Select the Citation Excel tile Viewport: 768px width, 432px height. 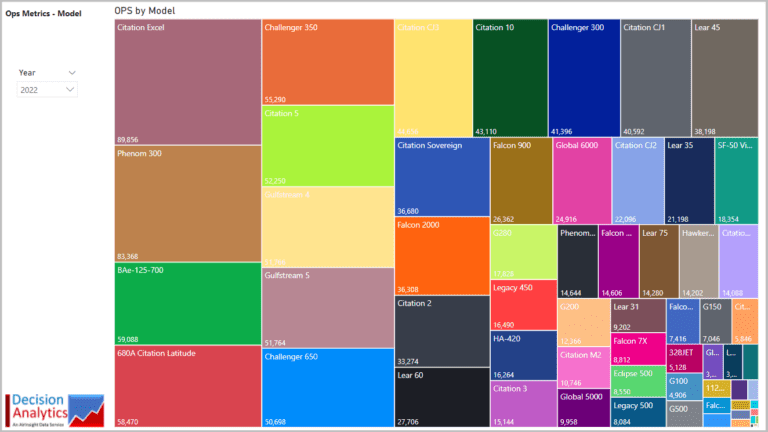tap(188, 82)
